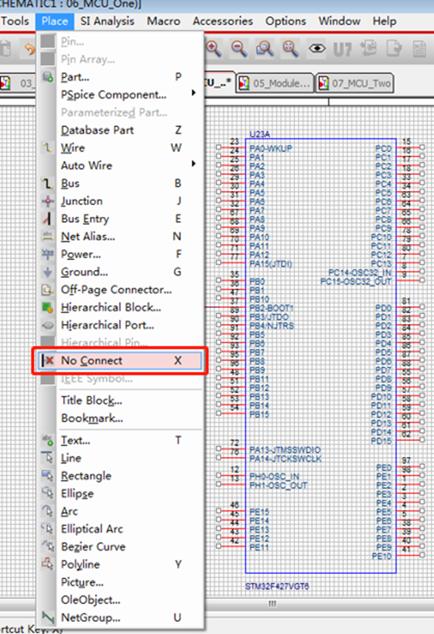Open the Options menu

[x=286, y=21]
